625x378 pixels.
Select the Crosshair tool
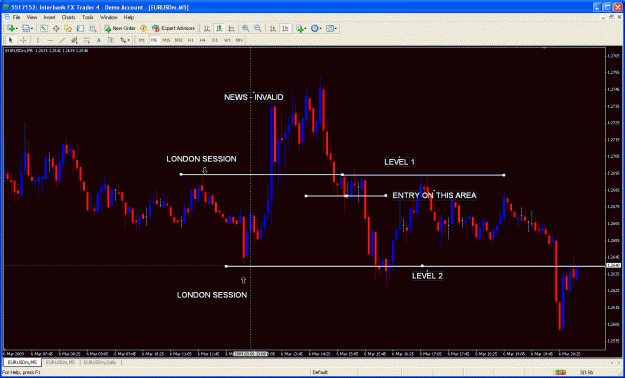click(23, 40)
